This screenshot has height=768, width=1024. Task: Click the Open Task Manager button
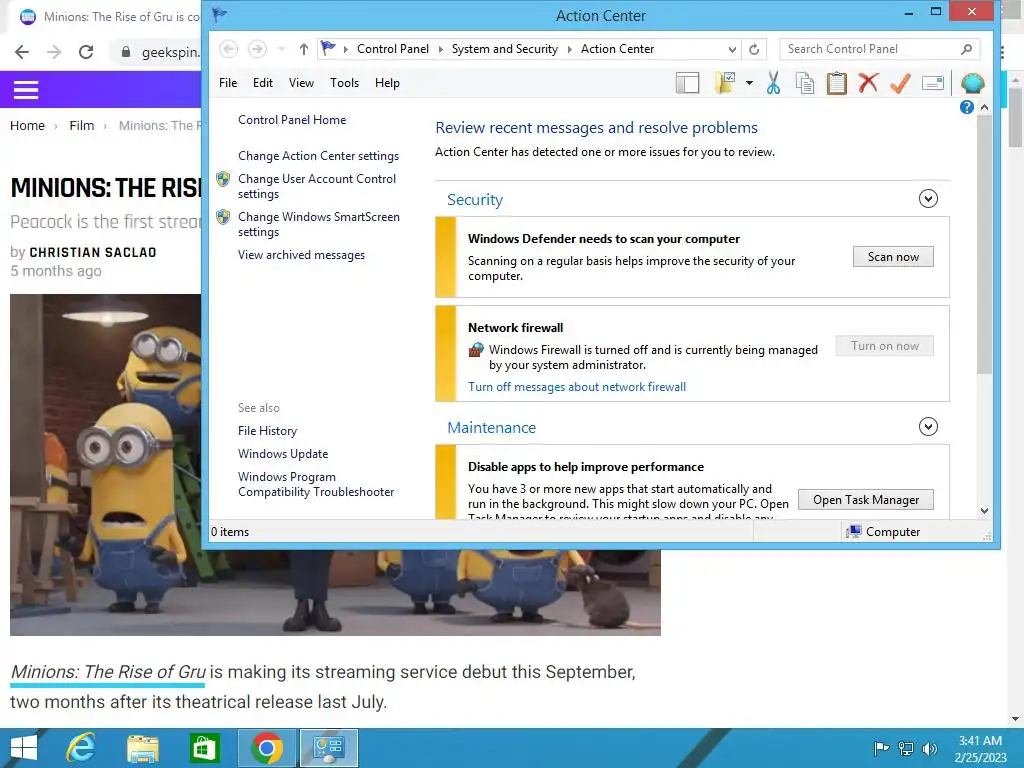click(865, 500)
